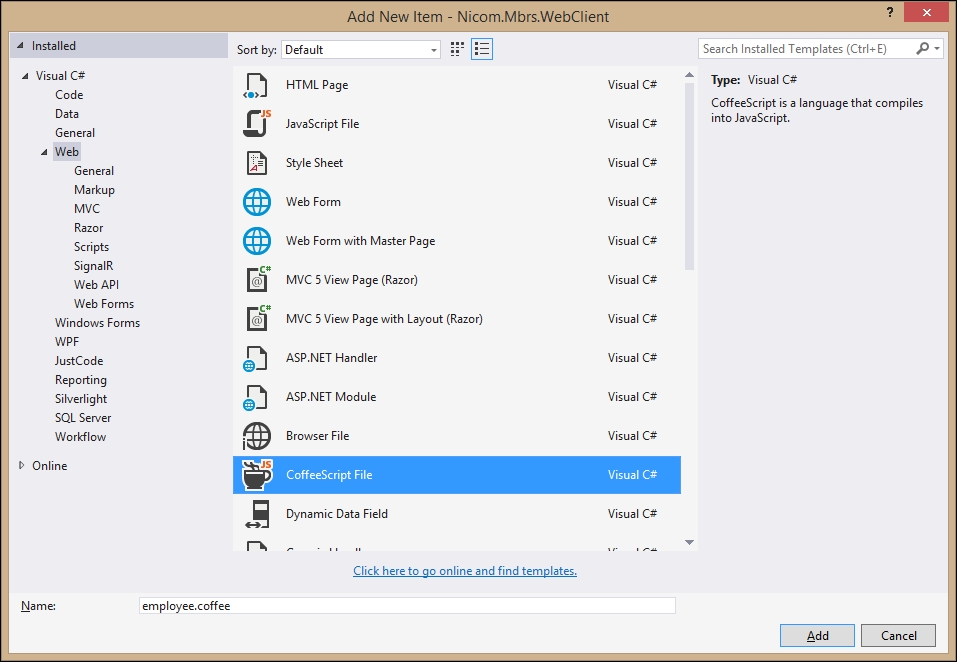Select the JavaScript File icon
The height and width of the screenshot is (662, 957).
coord(257,124)
